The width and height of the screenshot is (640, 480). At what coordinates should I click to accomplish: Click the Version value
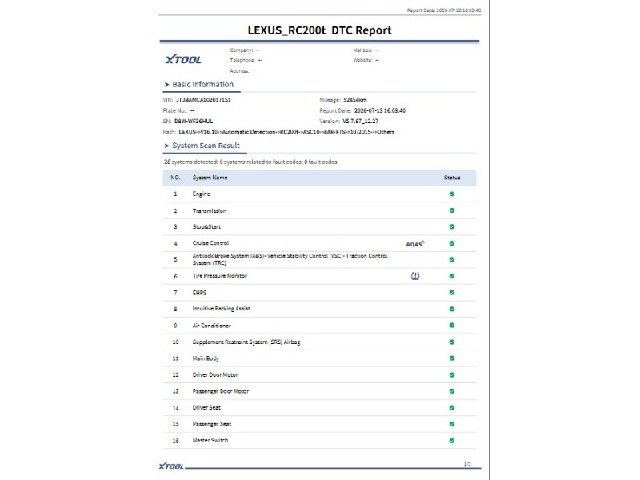(360, 121)
